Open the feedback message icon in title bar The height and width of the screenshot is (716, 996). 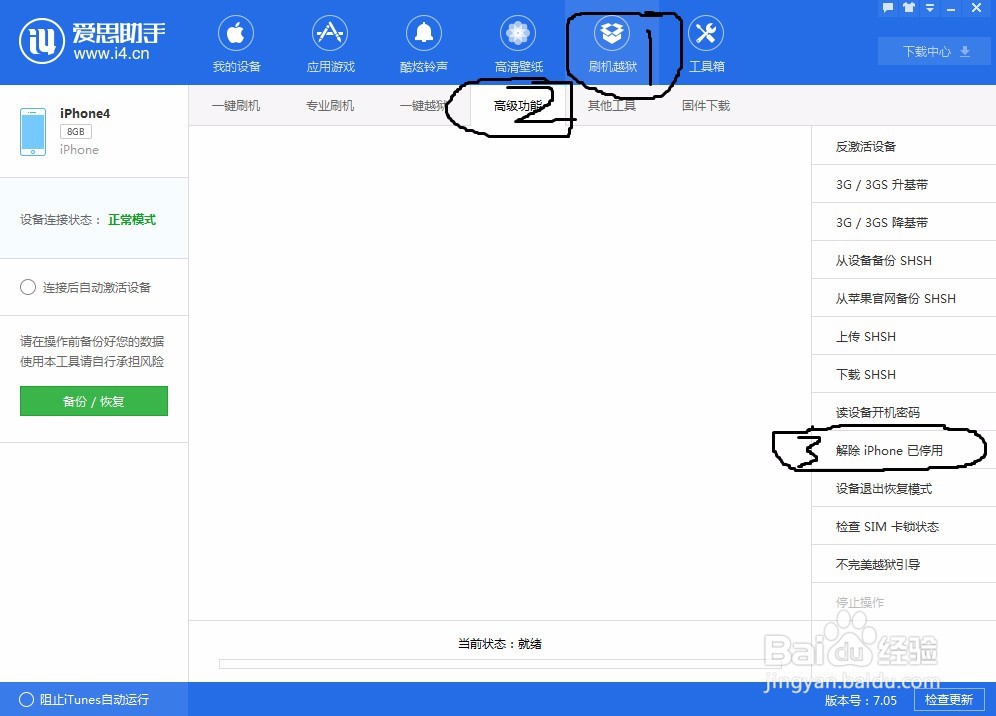click(888, 8)
